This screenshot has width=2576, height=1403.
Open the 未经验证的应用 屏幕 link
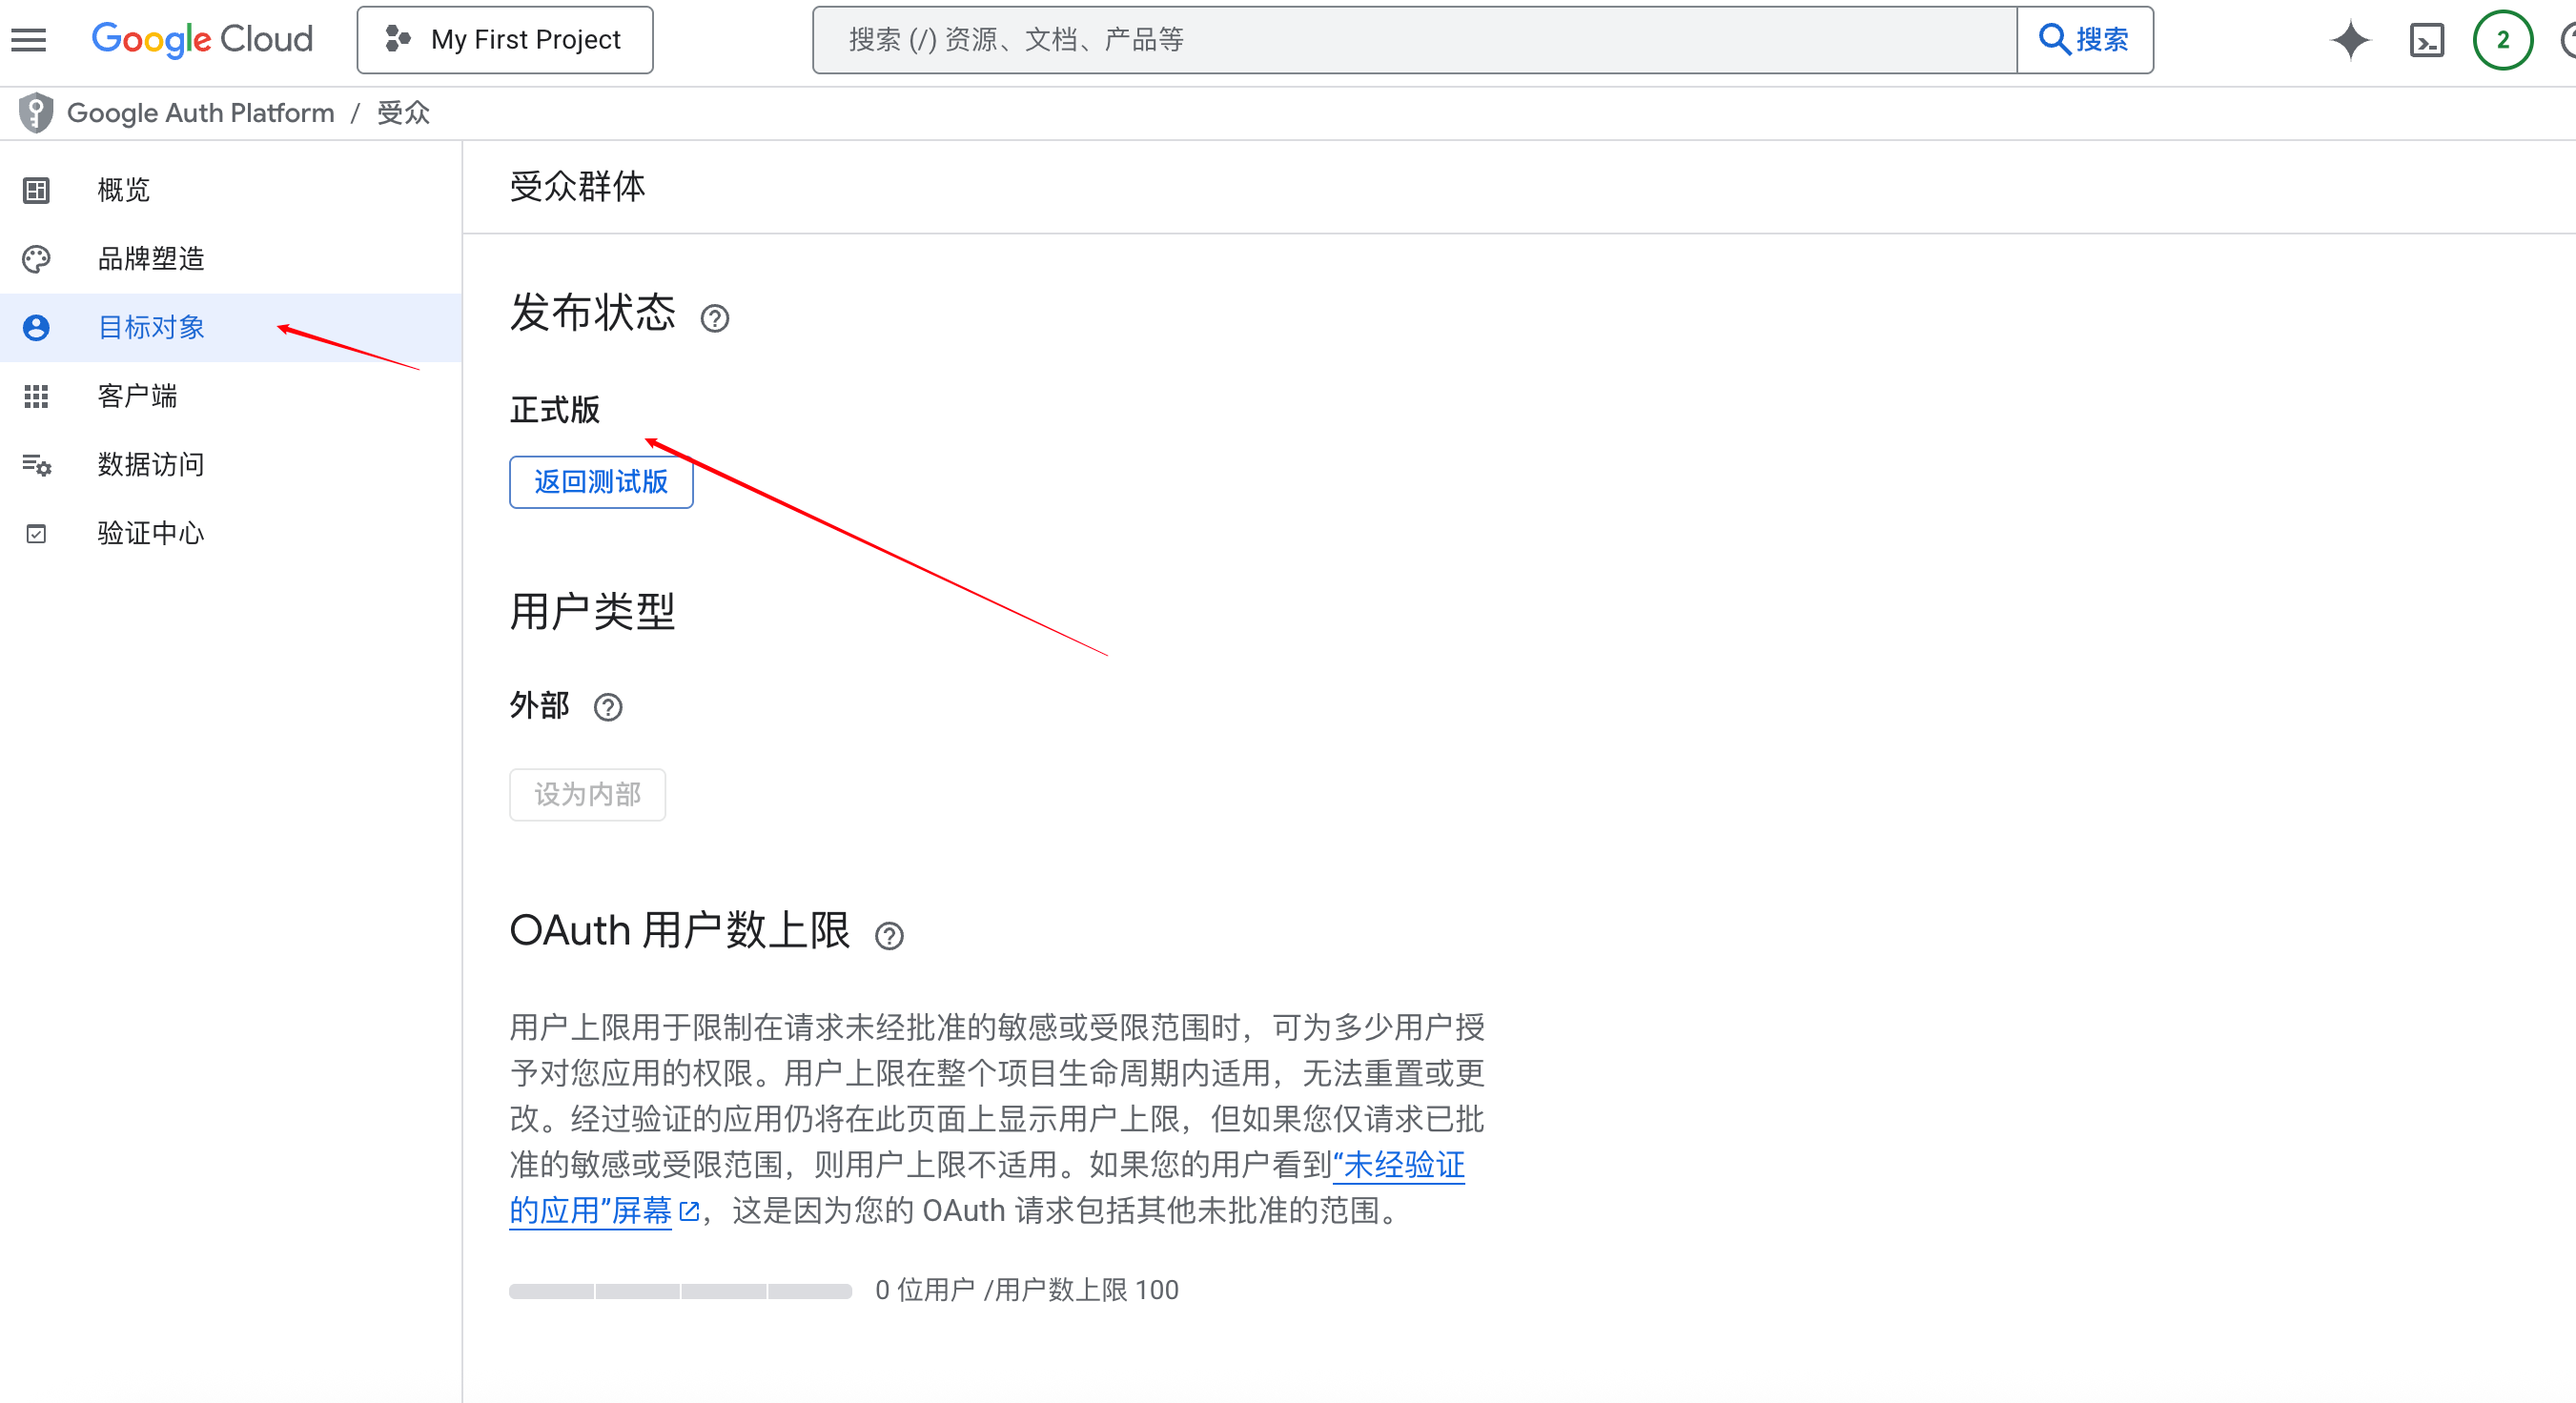coord(1398,1165)
